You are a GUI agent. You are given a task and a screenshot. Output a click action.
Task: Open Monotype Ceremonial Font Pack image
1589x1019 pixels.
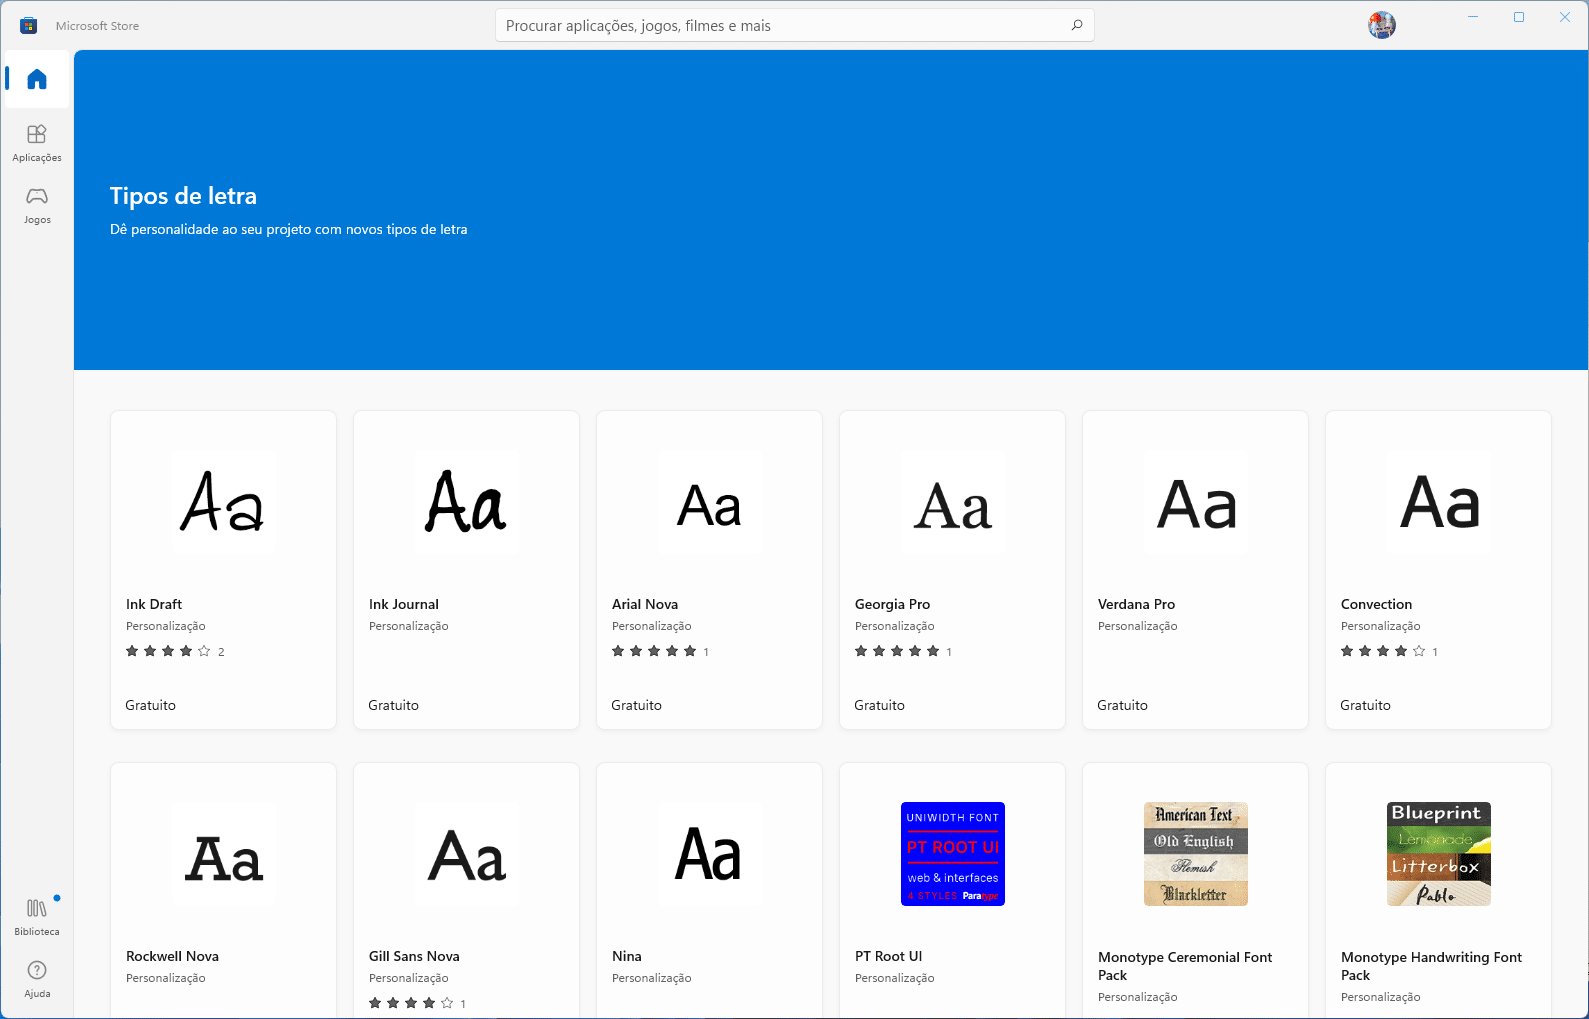pos(1195,854)
